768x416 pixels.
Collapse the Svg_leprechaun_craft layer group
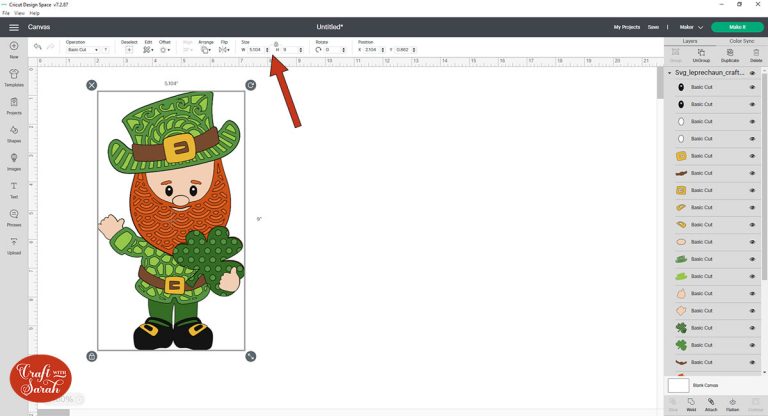669,73
